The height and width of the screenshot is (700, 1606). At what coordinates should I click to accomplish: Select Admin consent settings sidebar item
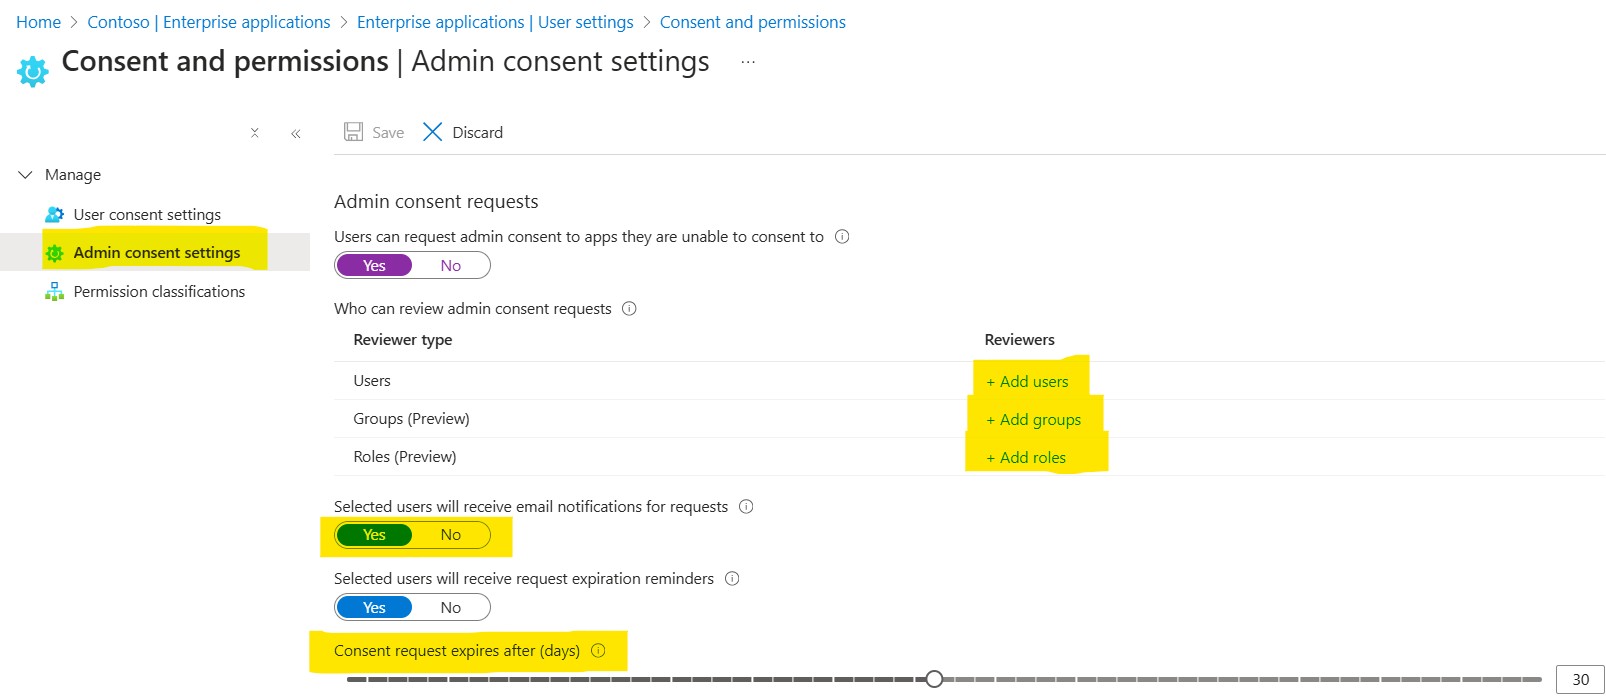(x=157, y=252)
